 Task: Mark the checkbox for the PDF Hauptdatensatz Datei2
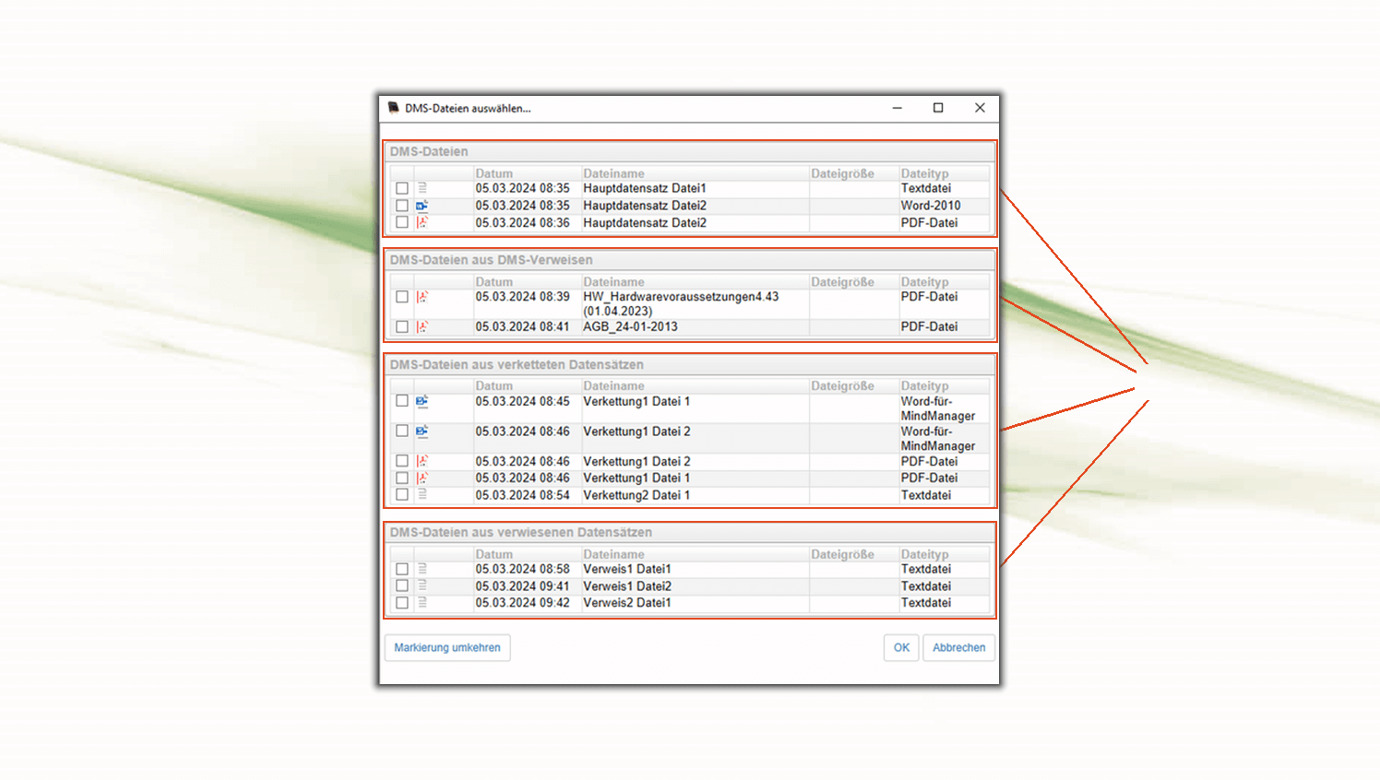(x=402, y=223)
